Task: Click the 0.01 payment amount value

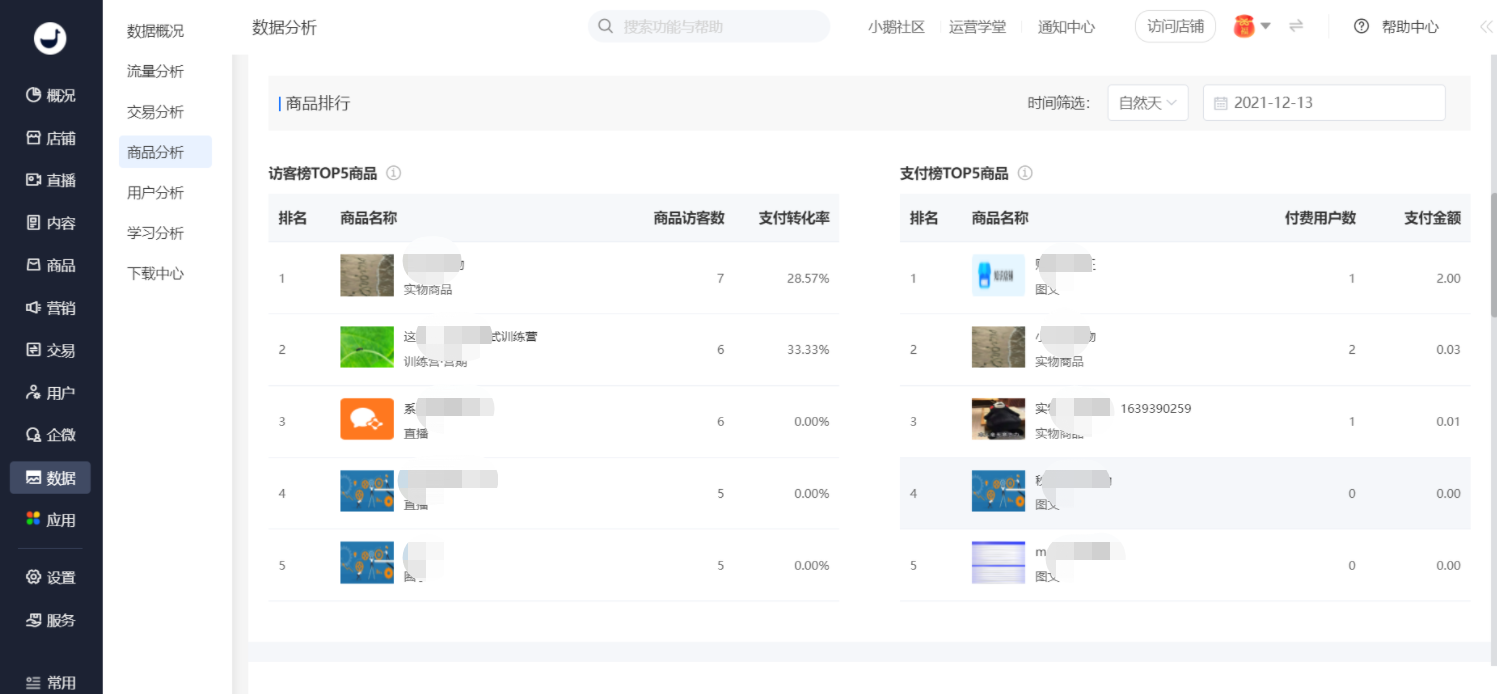Action: [x=1448, y=422]
